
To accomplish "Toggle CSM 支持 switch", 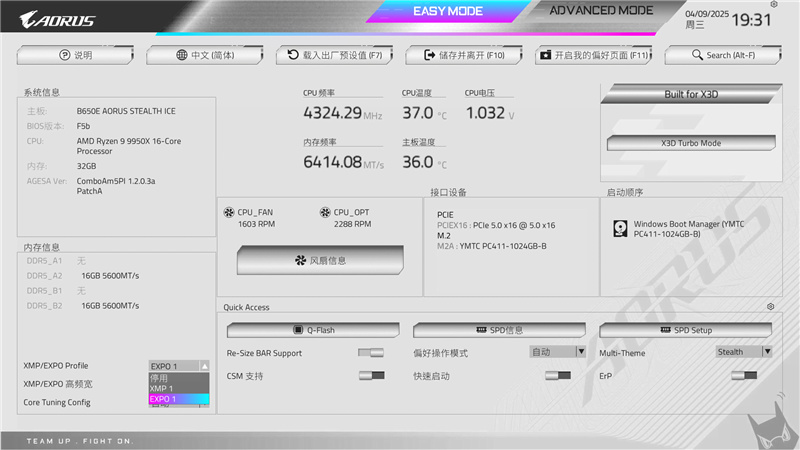I will (x=371, y=376).
